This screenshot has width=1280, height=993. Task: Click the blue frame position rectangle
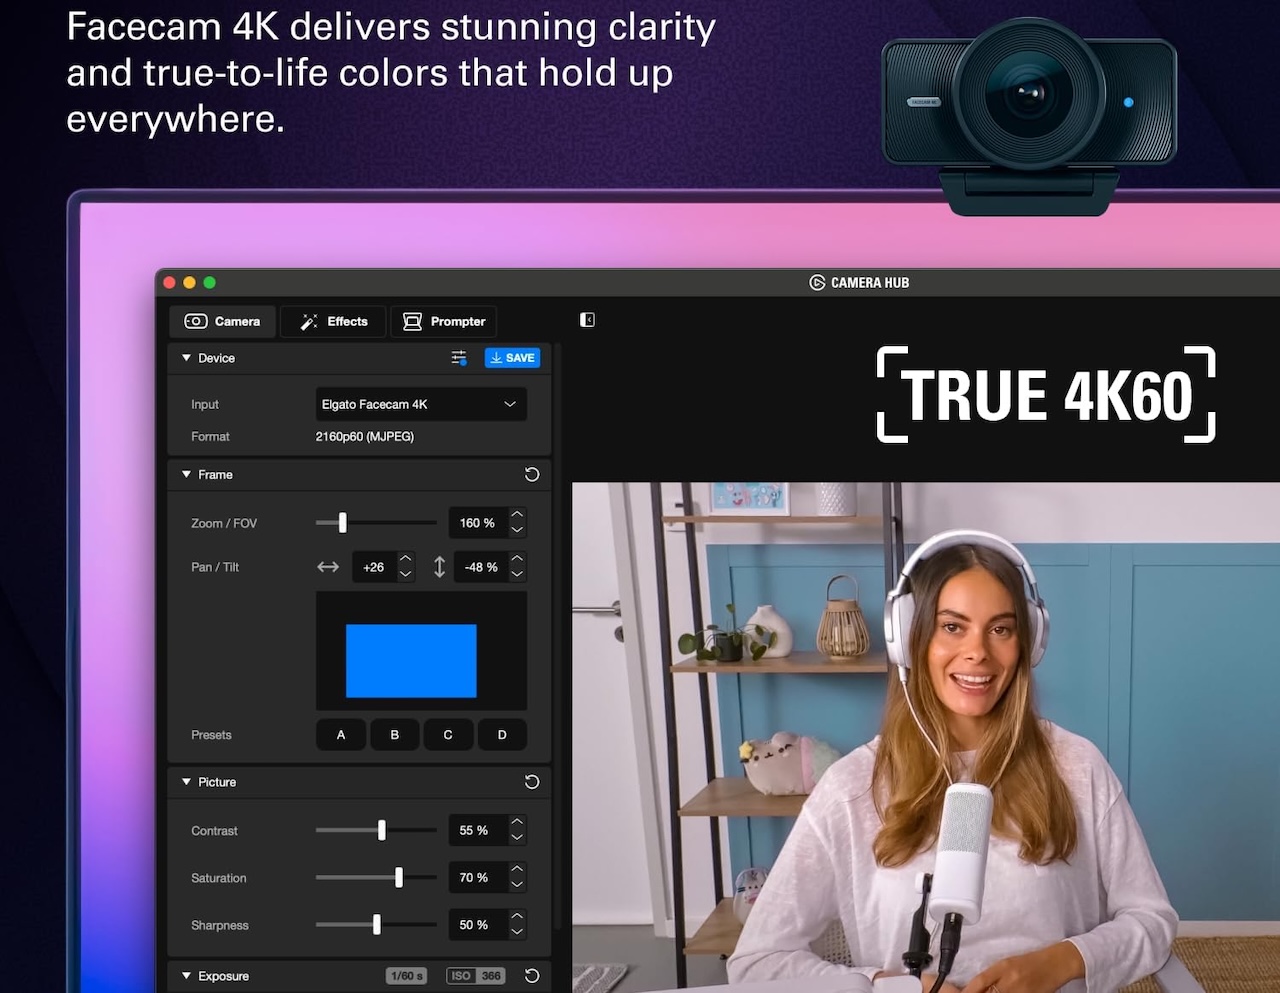point(411,661)
